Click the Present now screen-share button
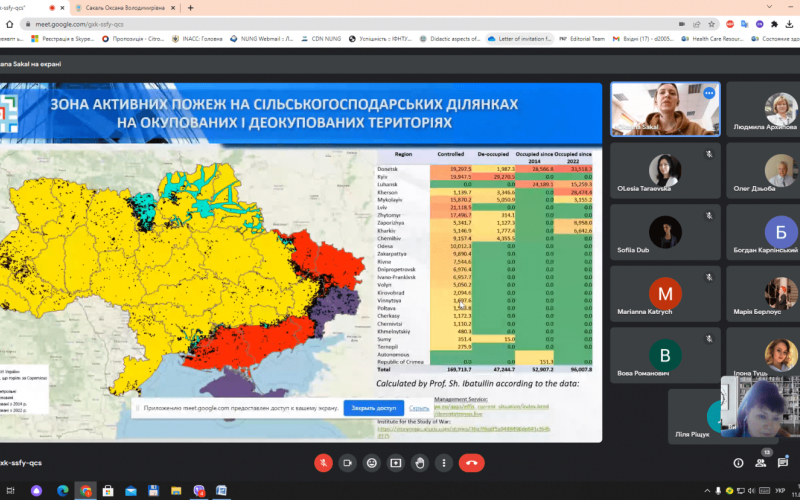 pos(396,463)
